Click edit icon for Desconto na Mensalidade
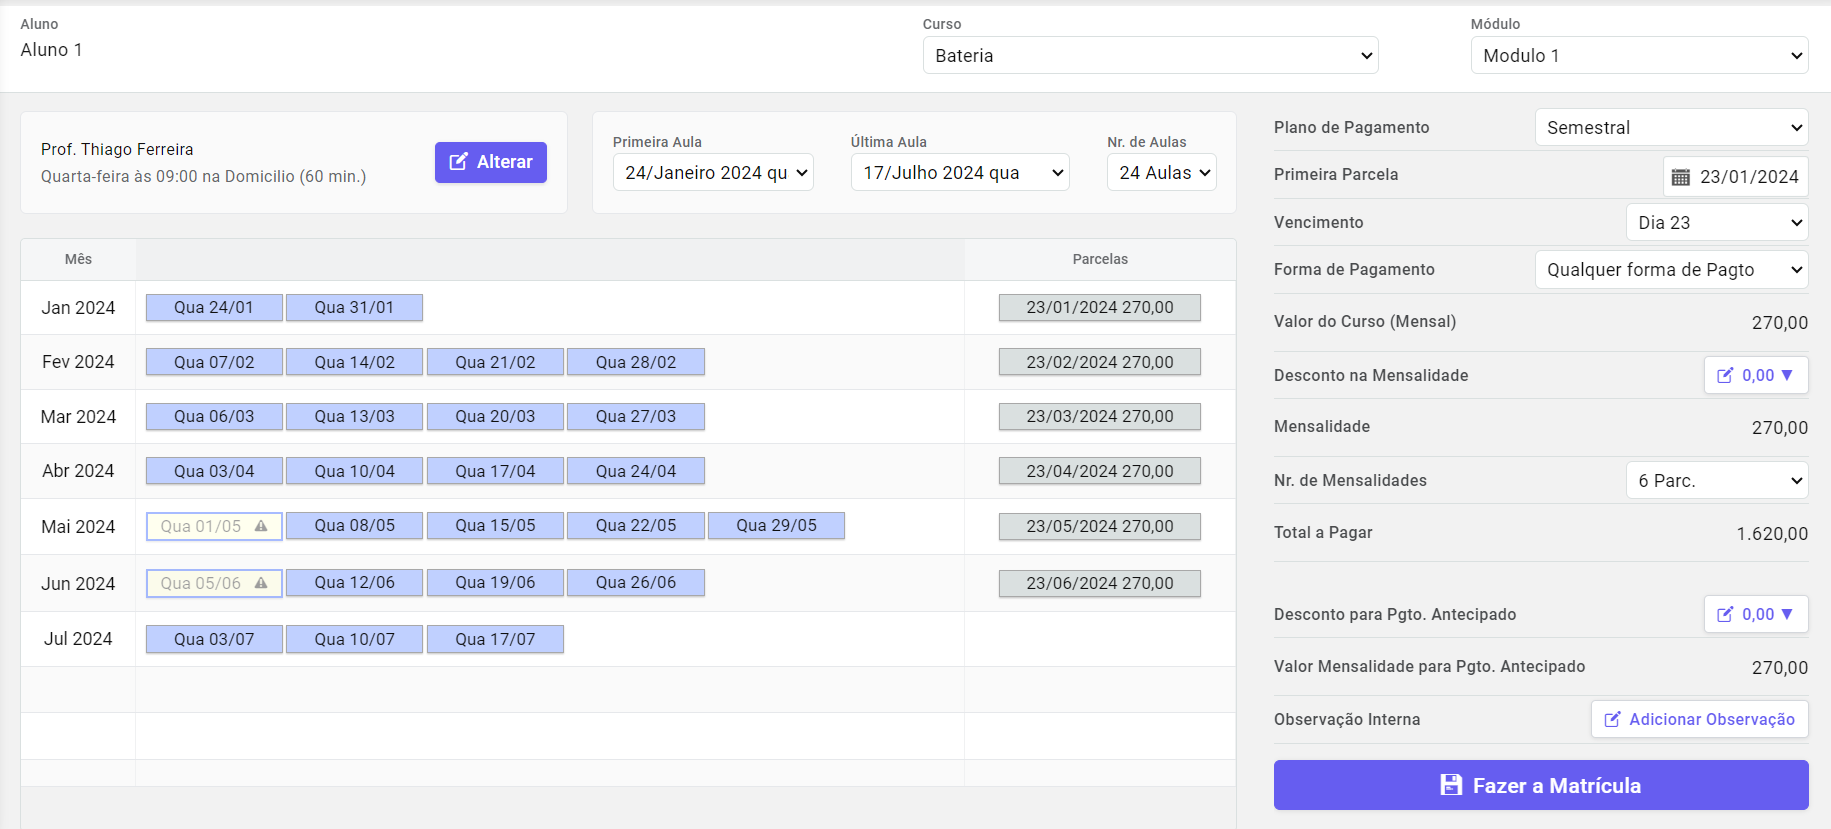1831x829 pixels. click(x=1725, y=376)
